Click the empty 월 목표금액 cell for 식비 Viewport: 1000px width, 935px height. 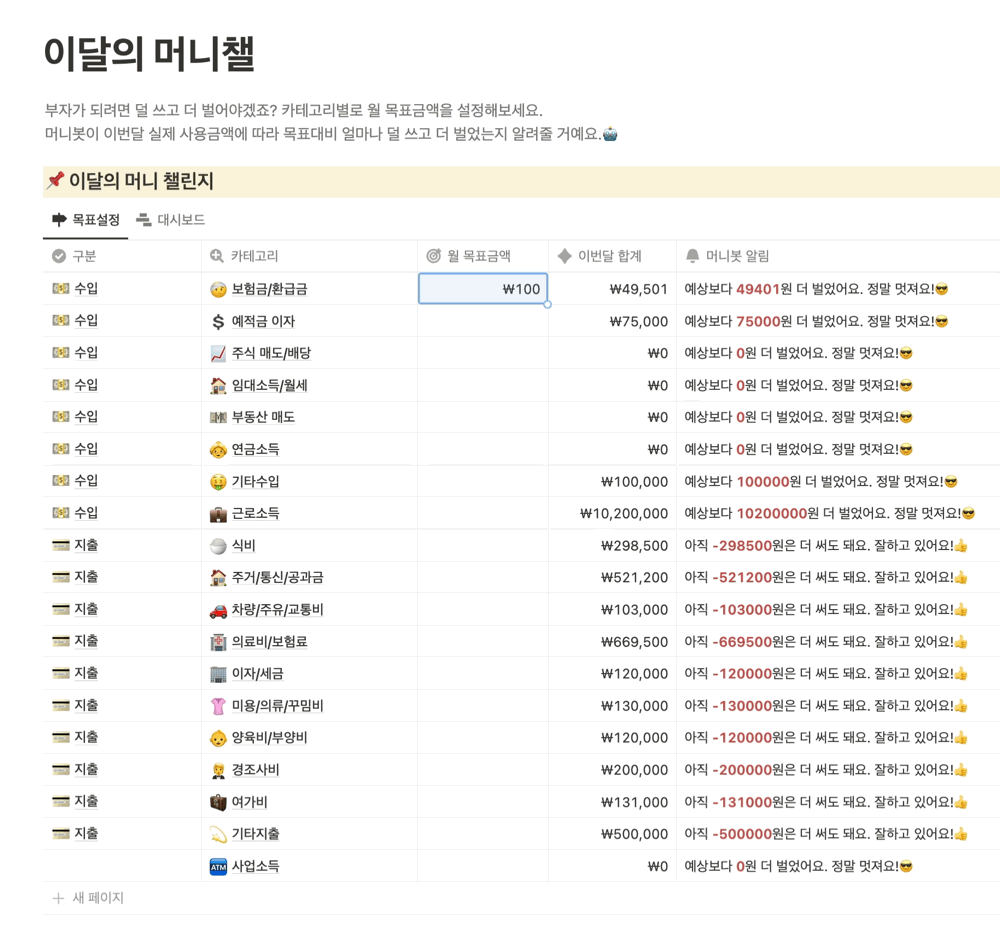(483, 546)
